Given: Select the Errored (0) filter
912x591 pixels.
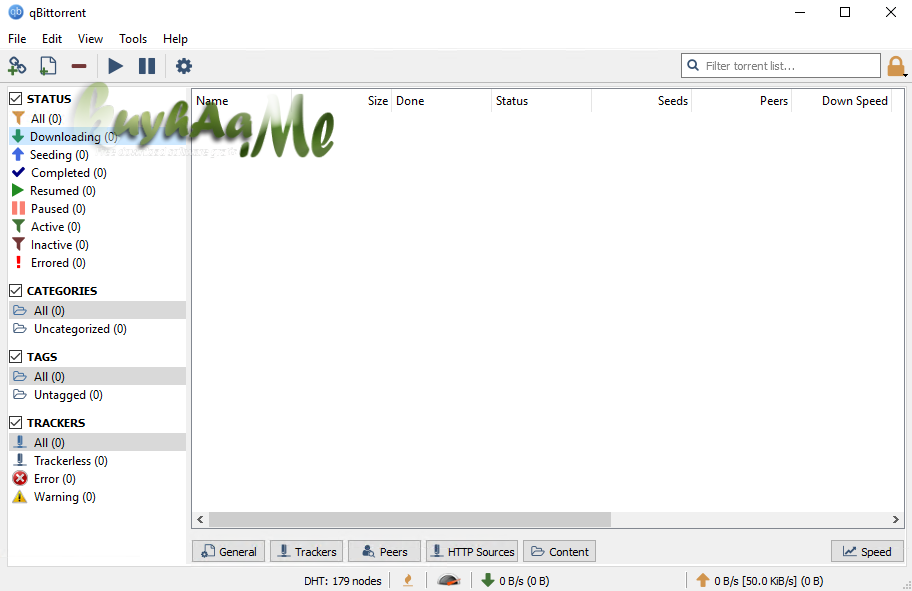Looking at the screenshot, I should point(98,263).
